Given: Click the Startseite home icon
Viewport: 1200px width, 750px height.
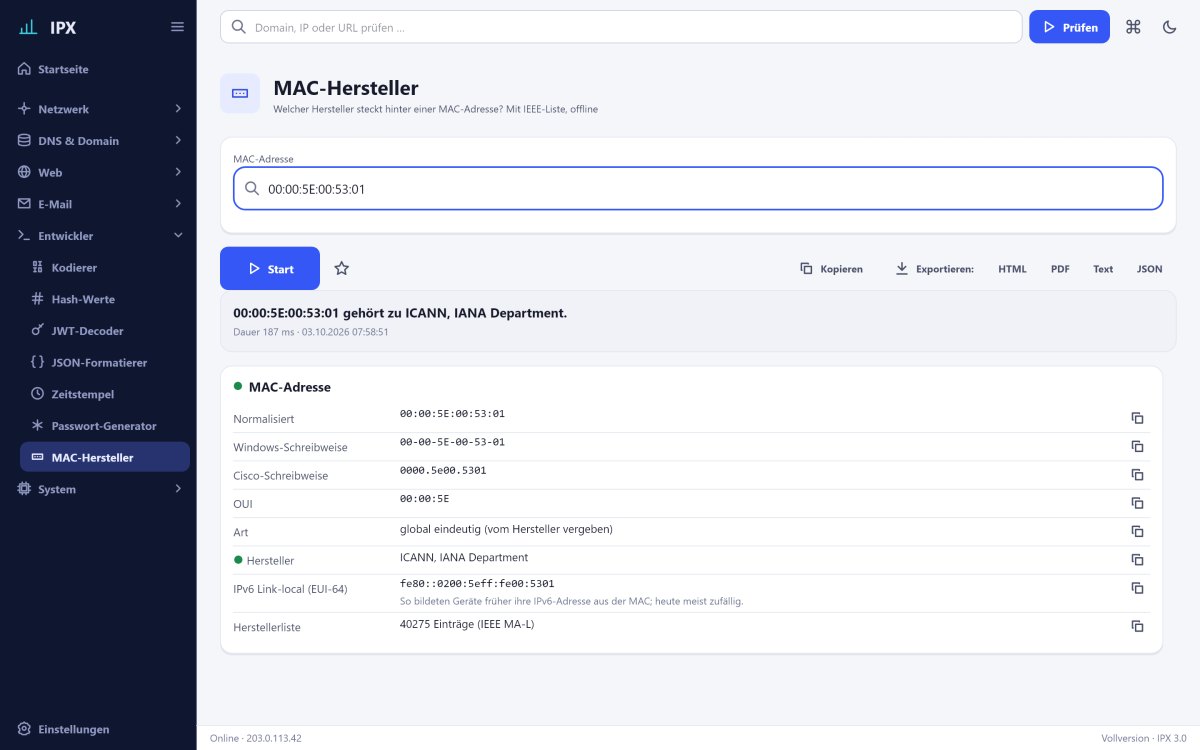Looking at the screenshot, I should pyautogui.click(x=24, y=69).
